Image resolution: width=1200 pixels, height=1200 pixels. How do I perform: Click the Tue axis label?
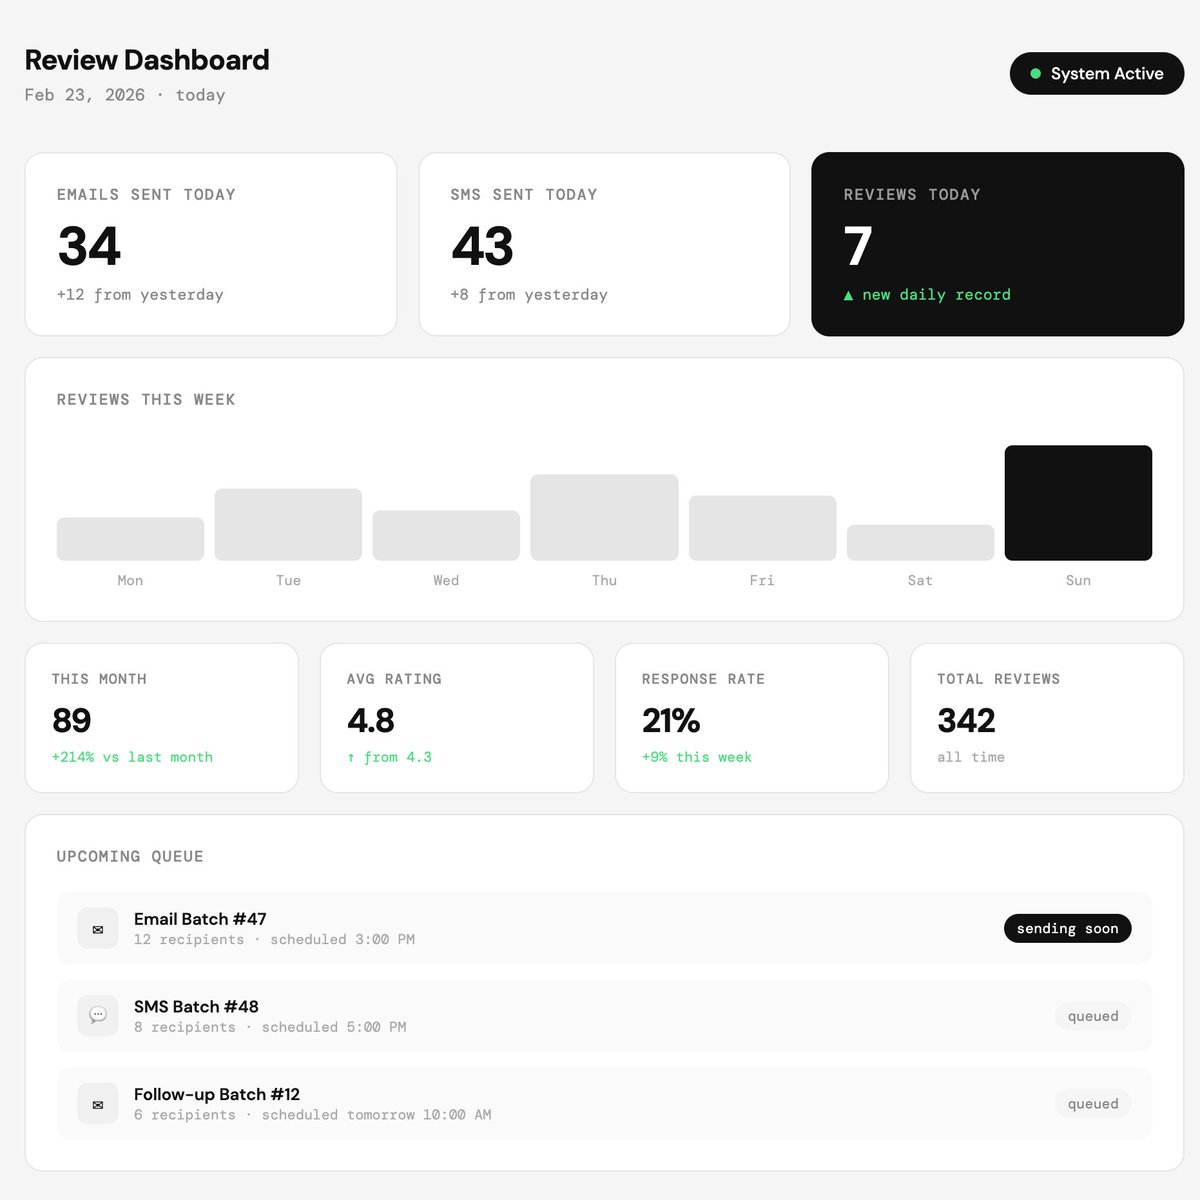point(288,580)
